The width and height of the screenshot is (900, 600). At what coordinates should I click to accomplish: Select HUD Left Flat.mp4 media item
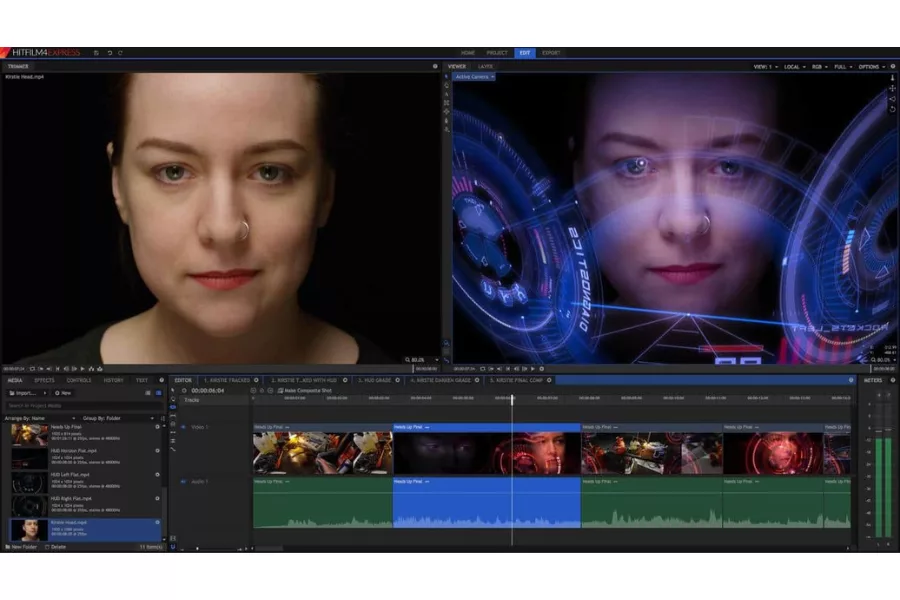pyautogui.click(x=85, y=482)
